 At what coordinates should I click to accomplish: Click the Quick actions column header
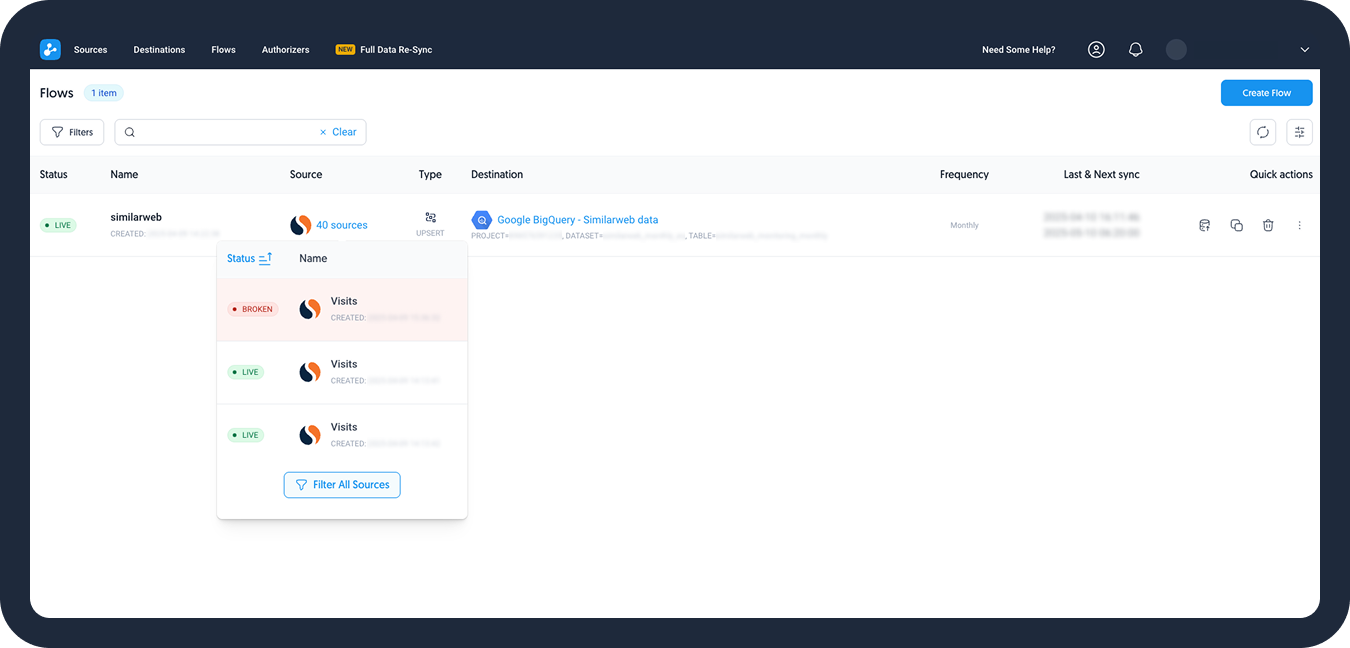[1281, 174]
